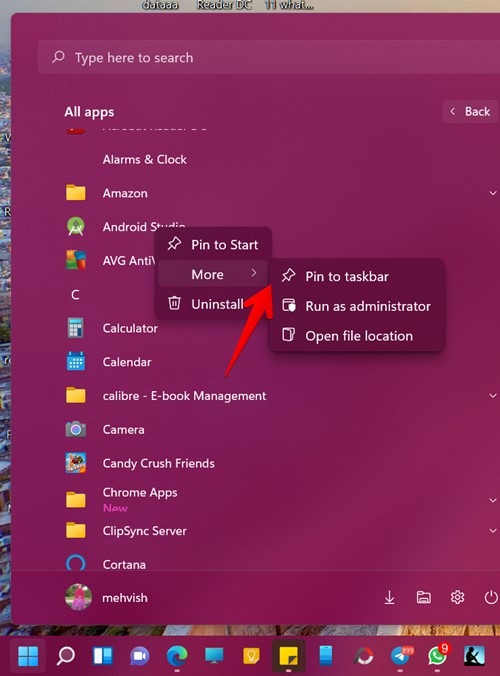This screenshot has width=500, height=676.
Task: Click the Amazon folder label
Action: [125, 193]
